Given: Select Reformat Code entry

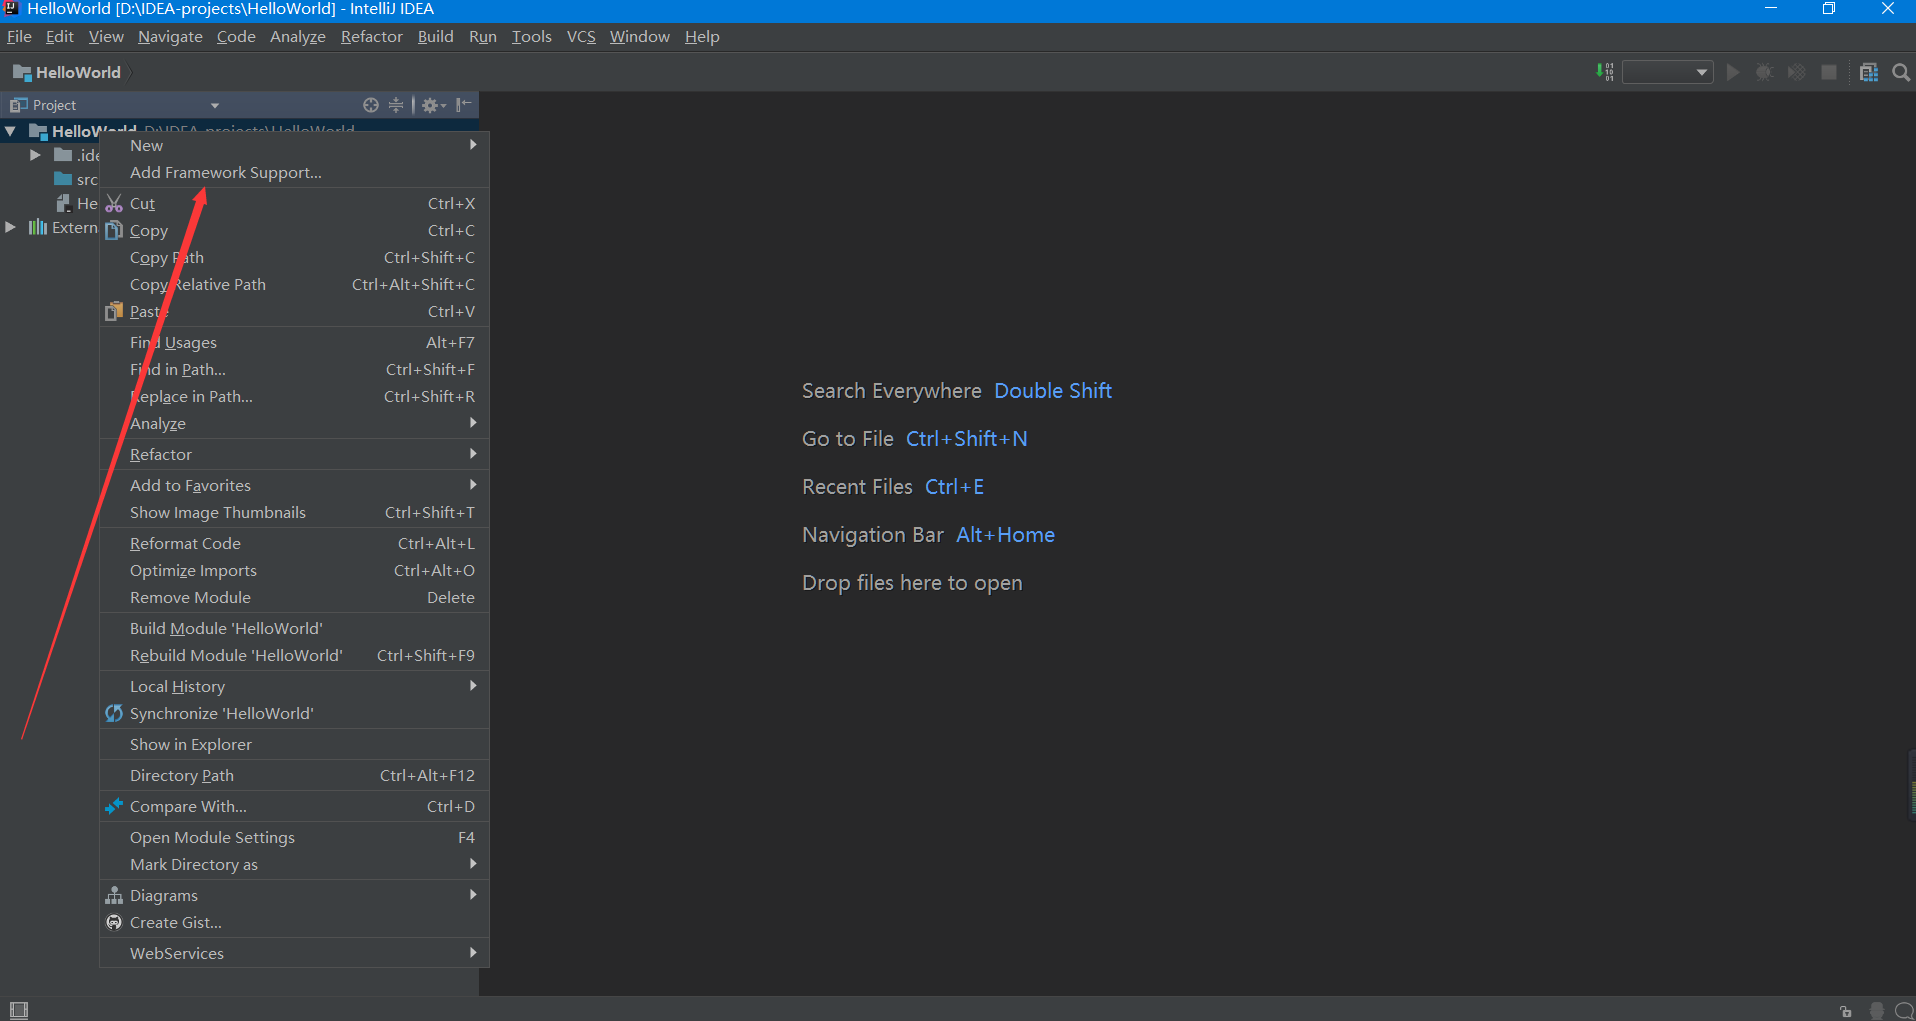Looking at the screenshot, I should [294, 543].
